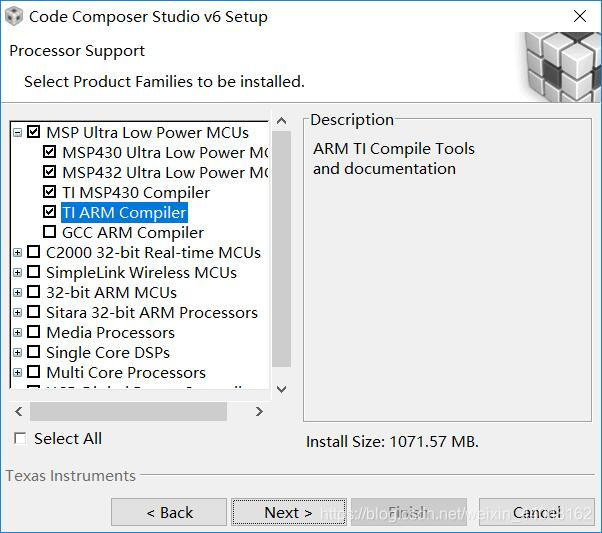
Task: Select 32-bit ARM MCUs label
Action: tap(111, 292)
